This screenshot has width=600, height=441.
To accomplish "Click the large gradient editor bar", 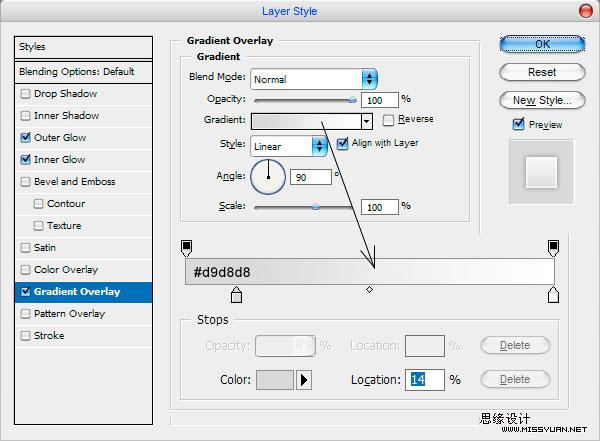I will click(x=370, y=272).
